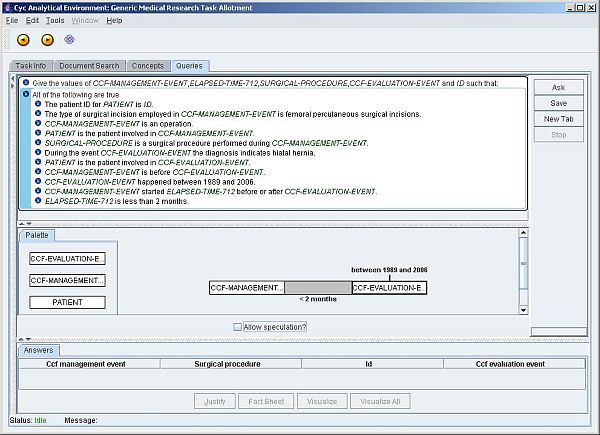The height and width of the screenshot is (435, 600).
Task: Click bullet icon beside 'All of the following are true'
Action: point(27,94)
